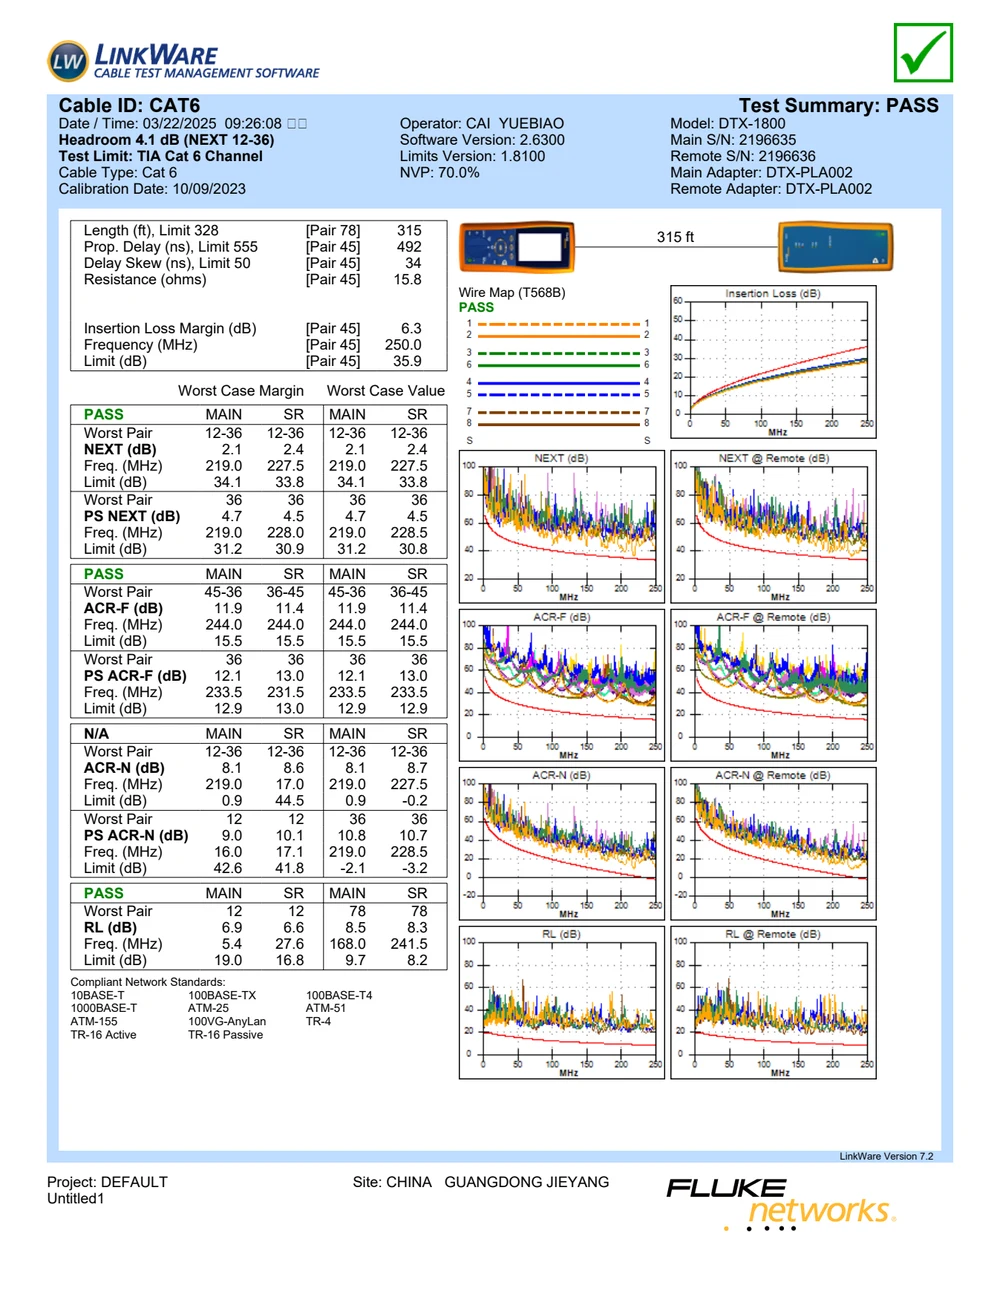The image size is (1000, 1294).
Task: Click the Wire Map (T568B) label
Action: pos(512,293)
